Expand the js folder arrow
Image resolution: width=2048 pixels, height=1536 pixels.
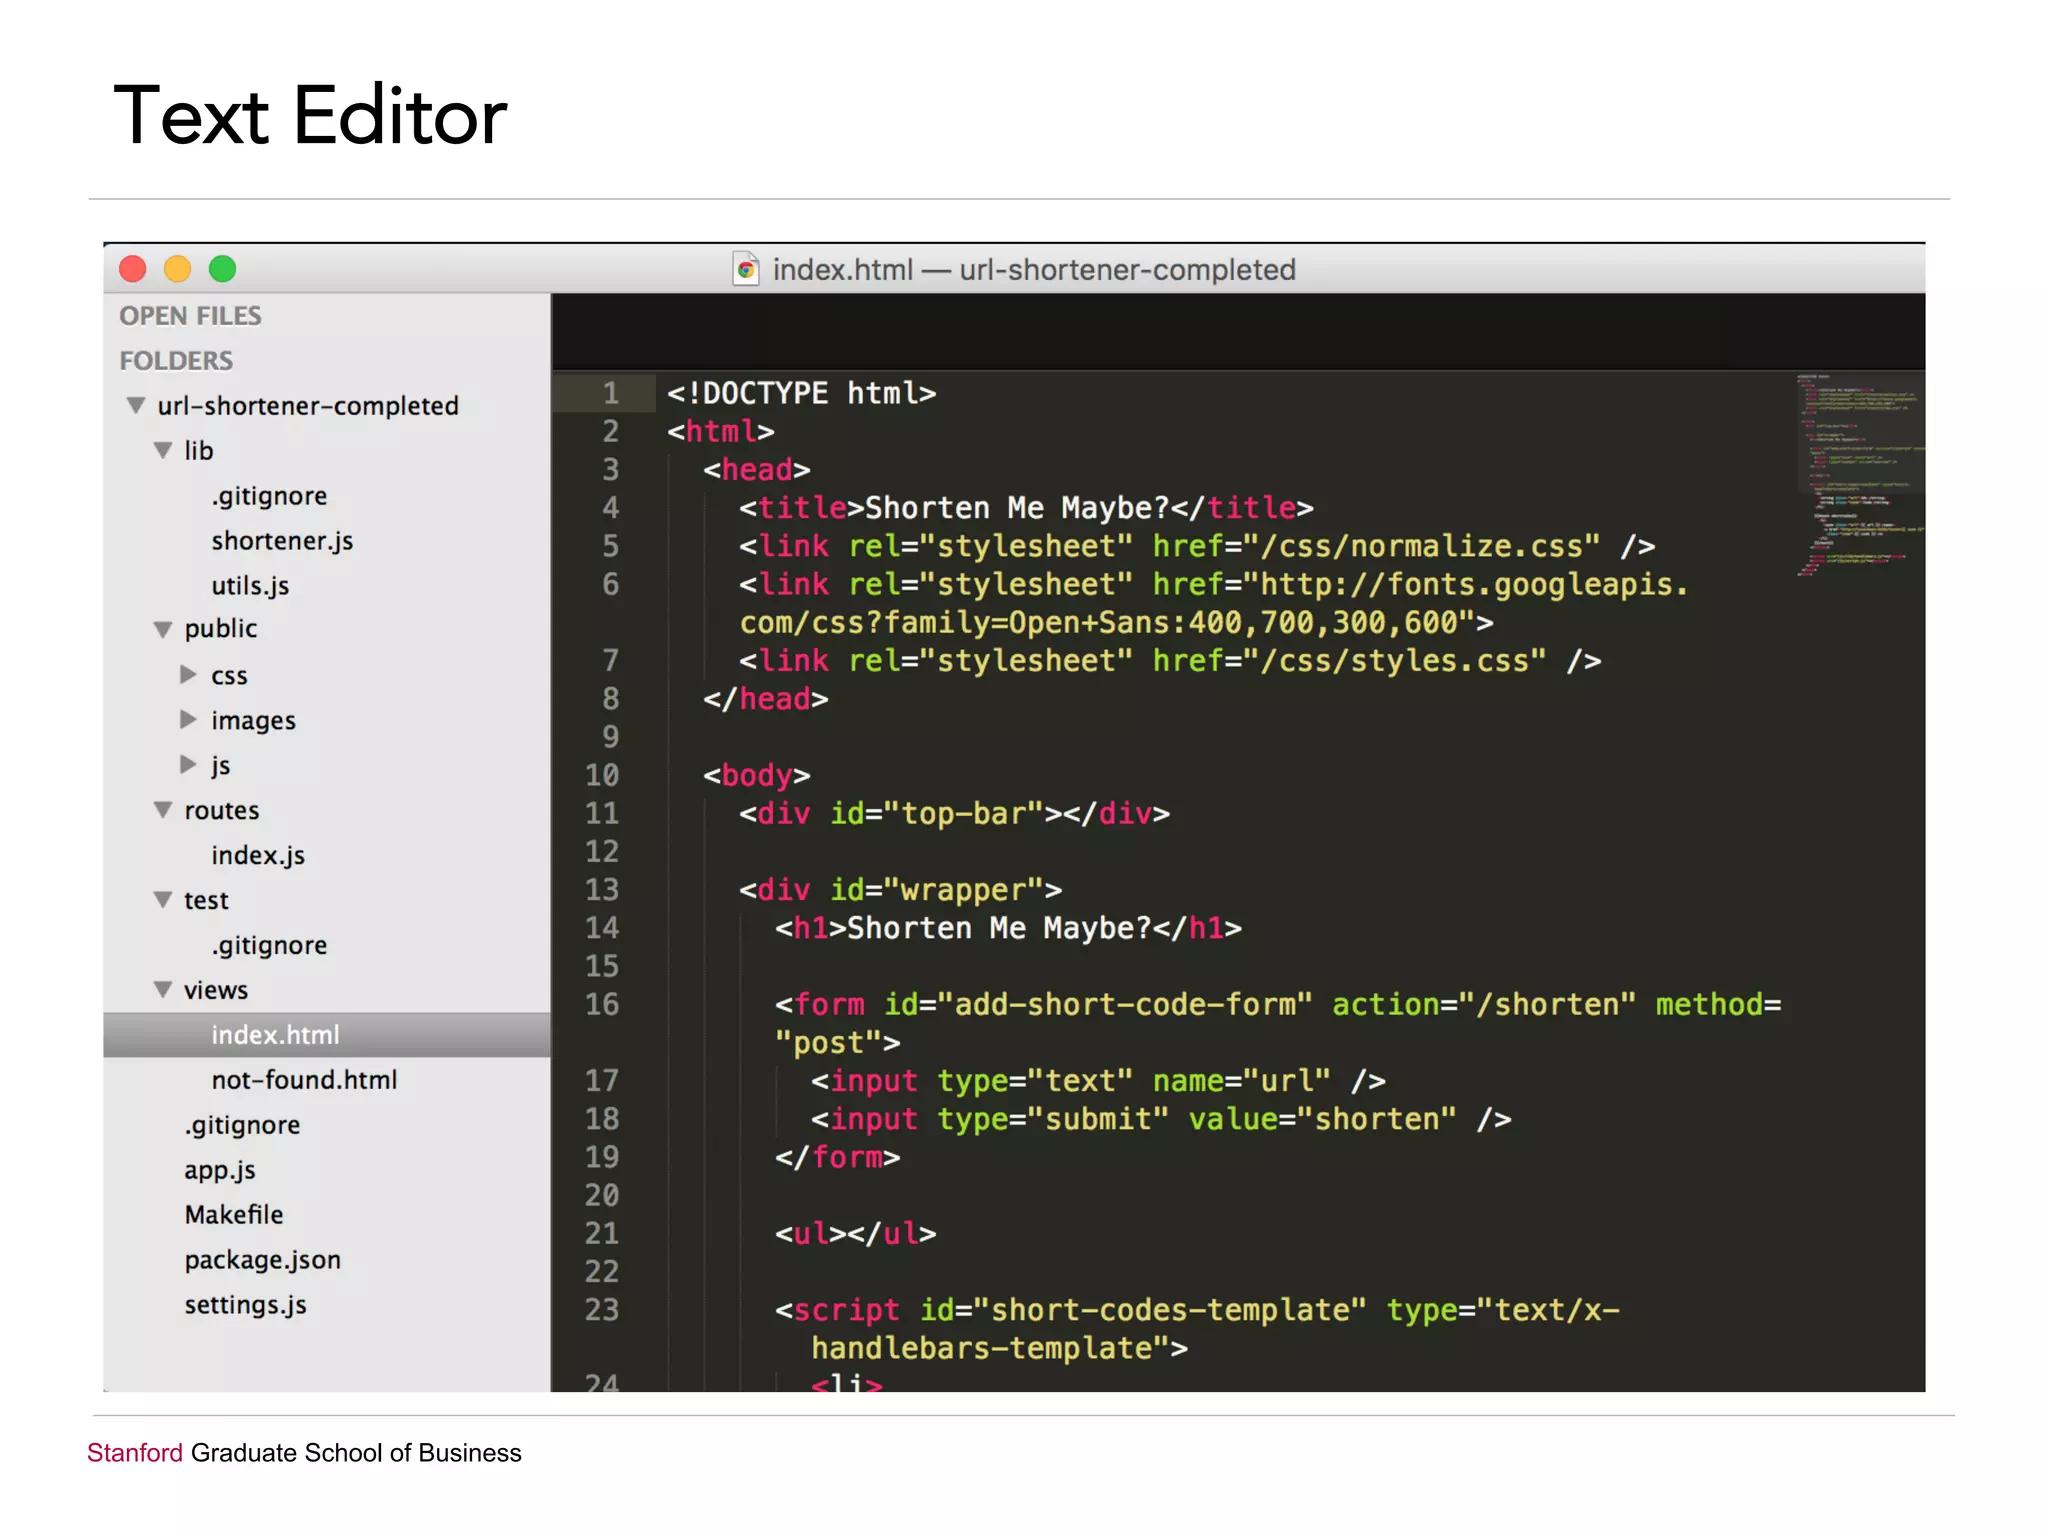pos(188,765)
